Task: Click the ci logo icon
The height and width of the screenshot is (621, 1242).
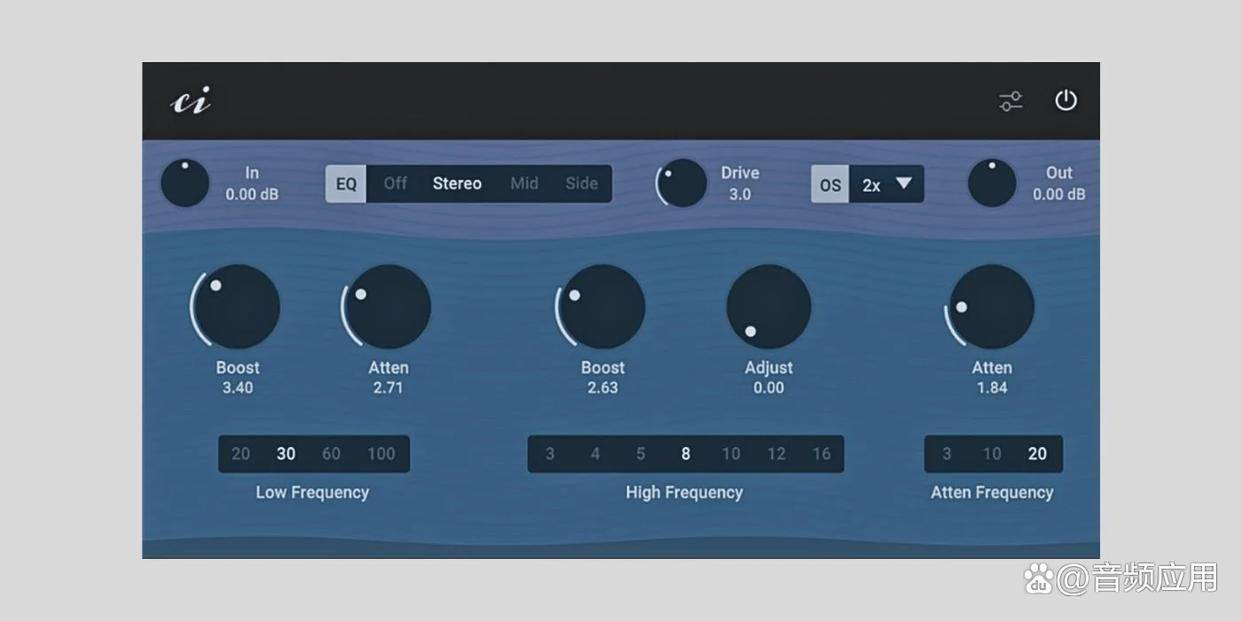Action: (191, 101)
